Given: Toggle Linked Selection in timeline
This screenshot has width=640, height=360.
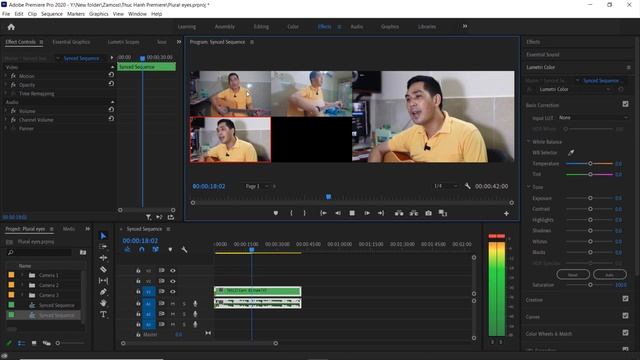Looking at the screenshot, I should coord(156,249).
